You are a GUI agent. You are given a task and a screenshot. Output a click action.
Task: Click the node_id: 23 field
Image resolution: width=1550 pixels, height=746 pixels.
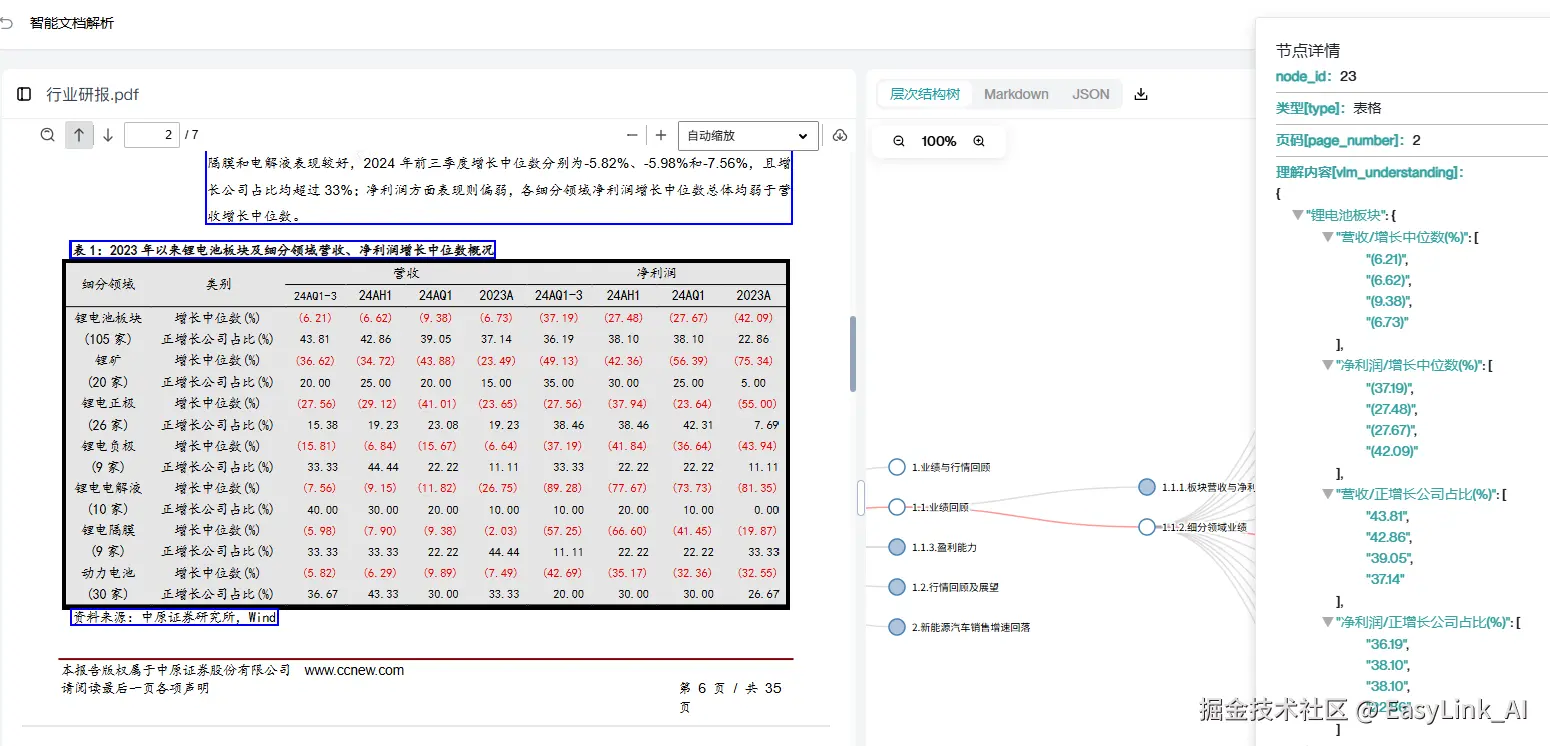[1316, 76]
